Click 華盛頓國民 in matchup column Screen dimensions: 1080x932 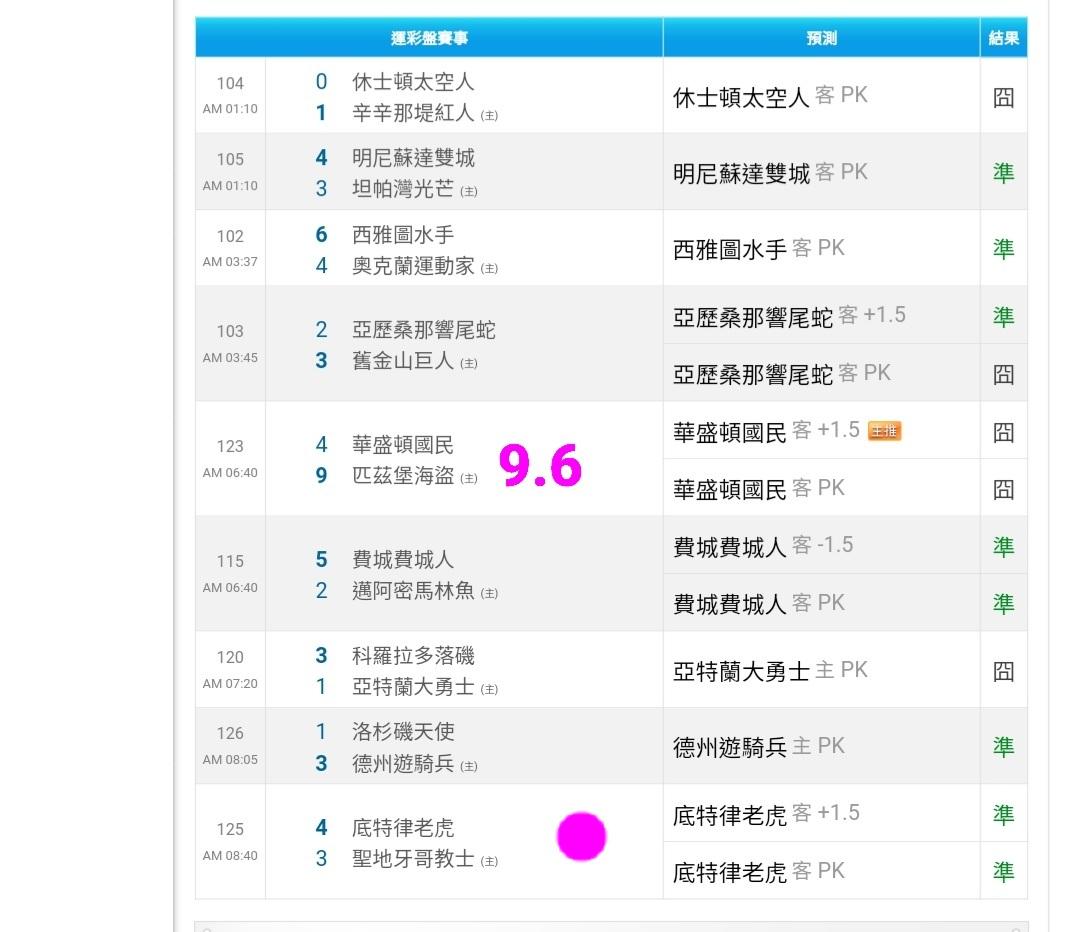402,444
